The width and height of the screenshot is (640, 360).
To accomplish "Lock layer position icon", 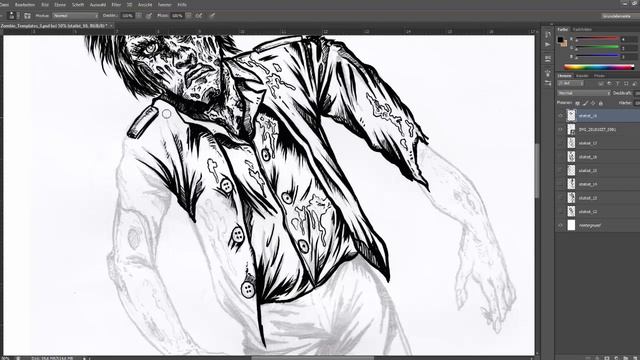I will point(593,103).
